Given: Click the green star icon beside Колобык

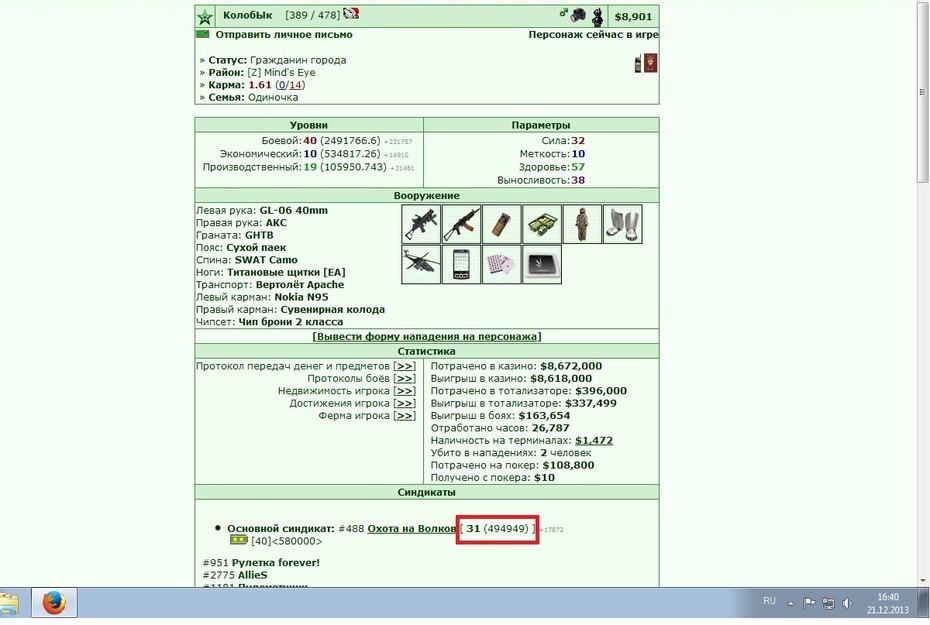Looking at the screenshot, I should (x=205, y=17).
